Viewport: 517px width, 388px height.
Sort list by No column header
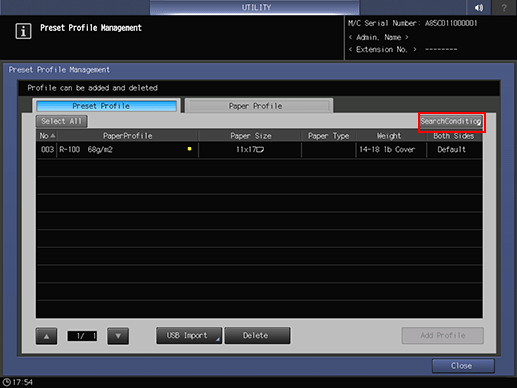pyautogui.click(x=47, y=136)
